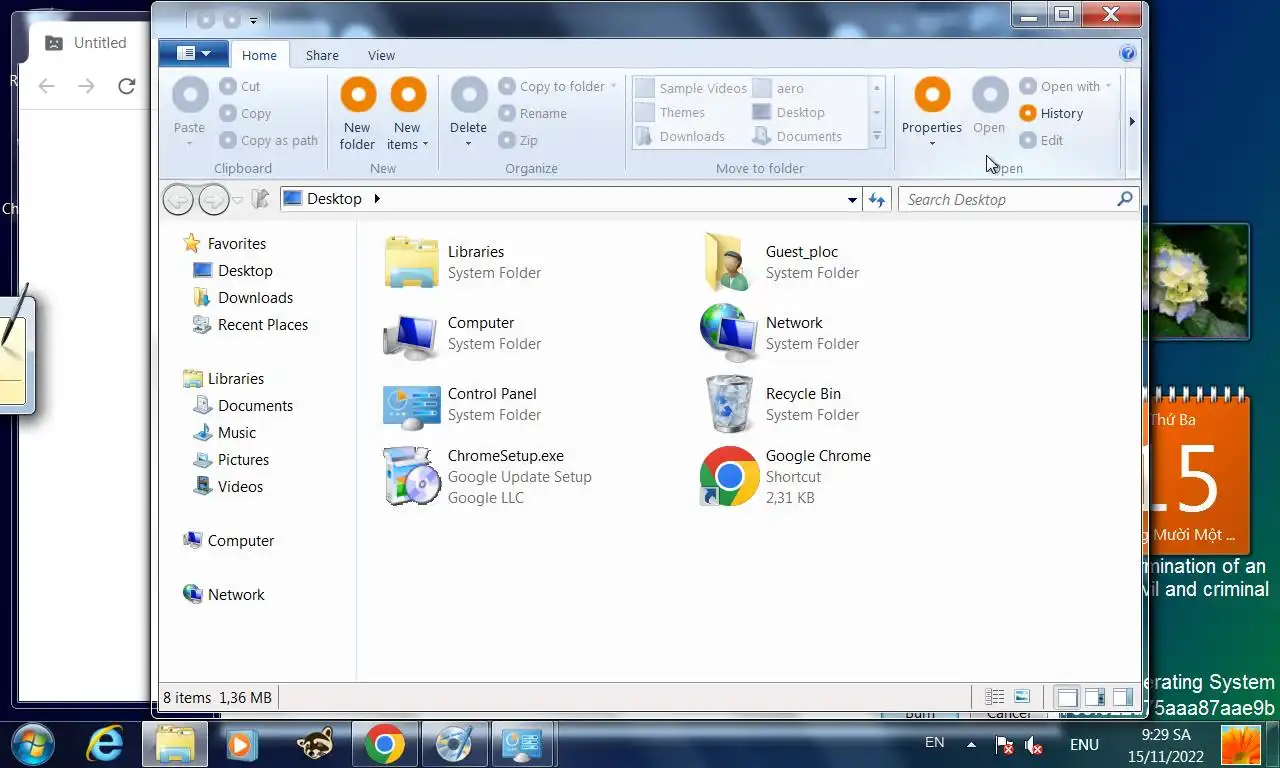Open Internet Explorer from the taskbar

pyautogui.click(x=104, y=744)
